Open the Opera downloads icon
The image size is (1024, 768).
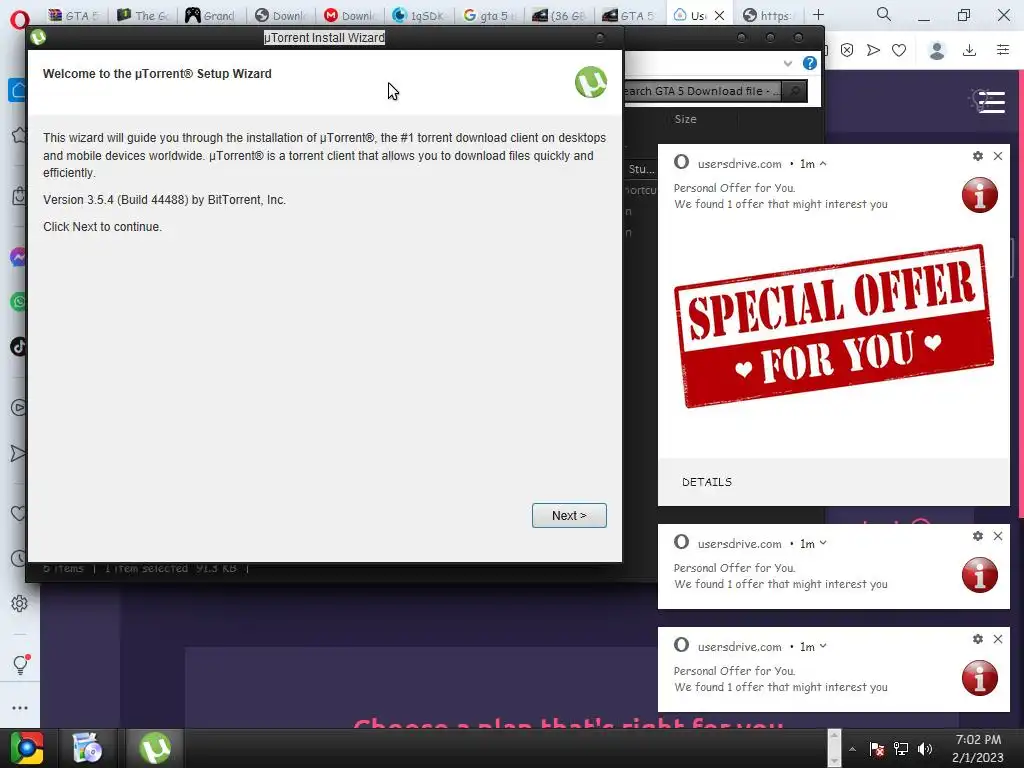pyautogui.click(x=969, y=50)
